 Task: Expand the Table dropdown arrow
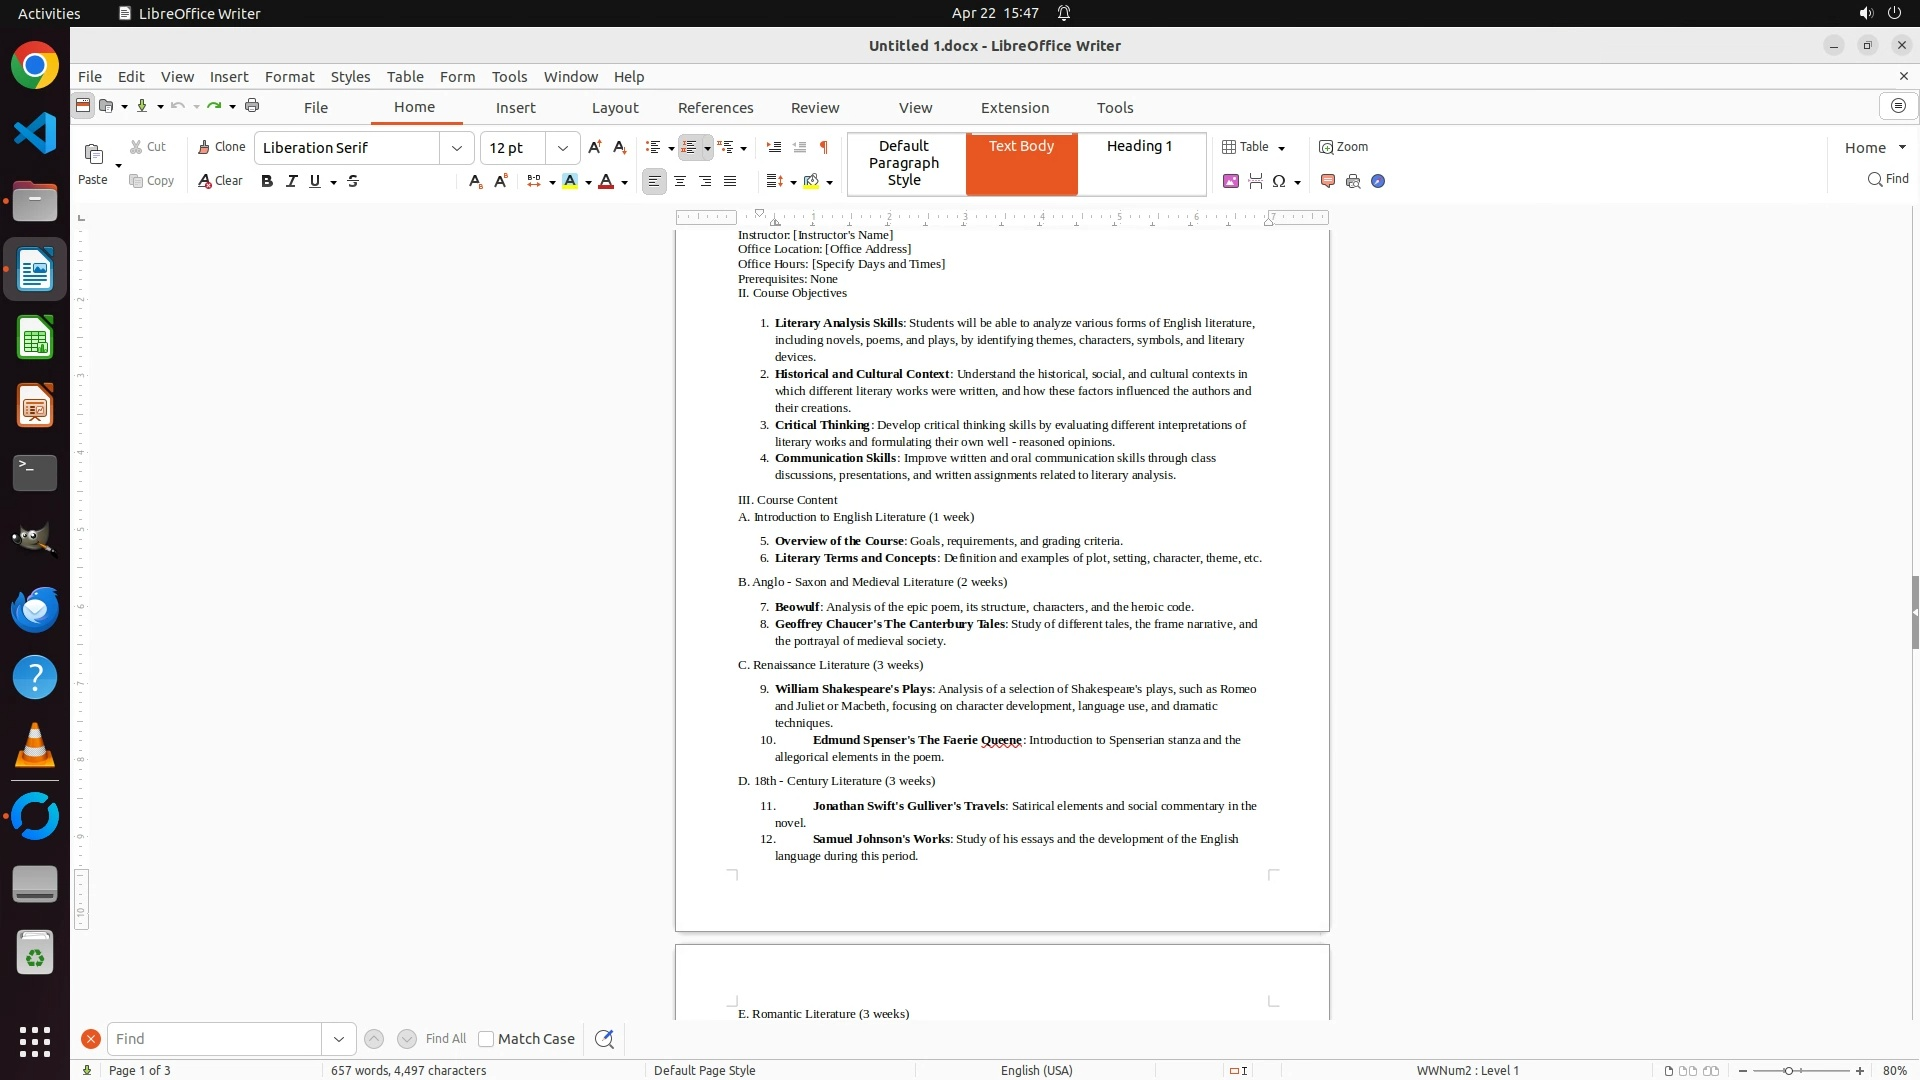(1282, 148)
